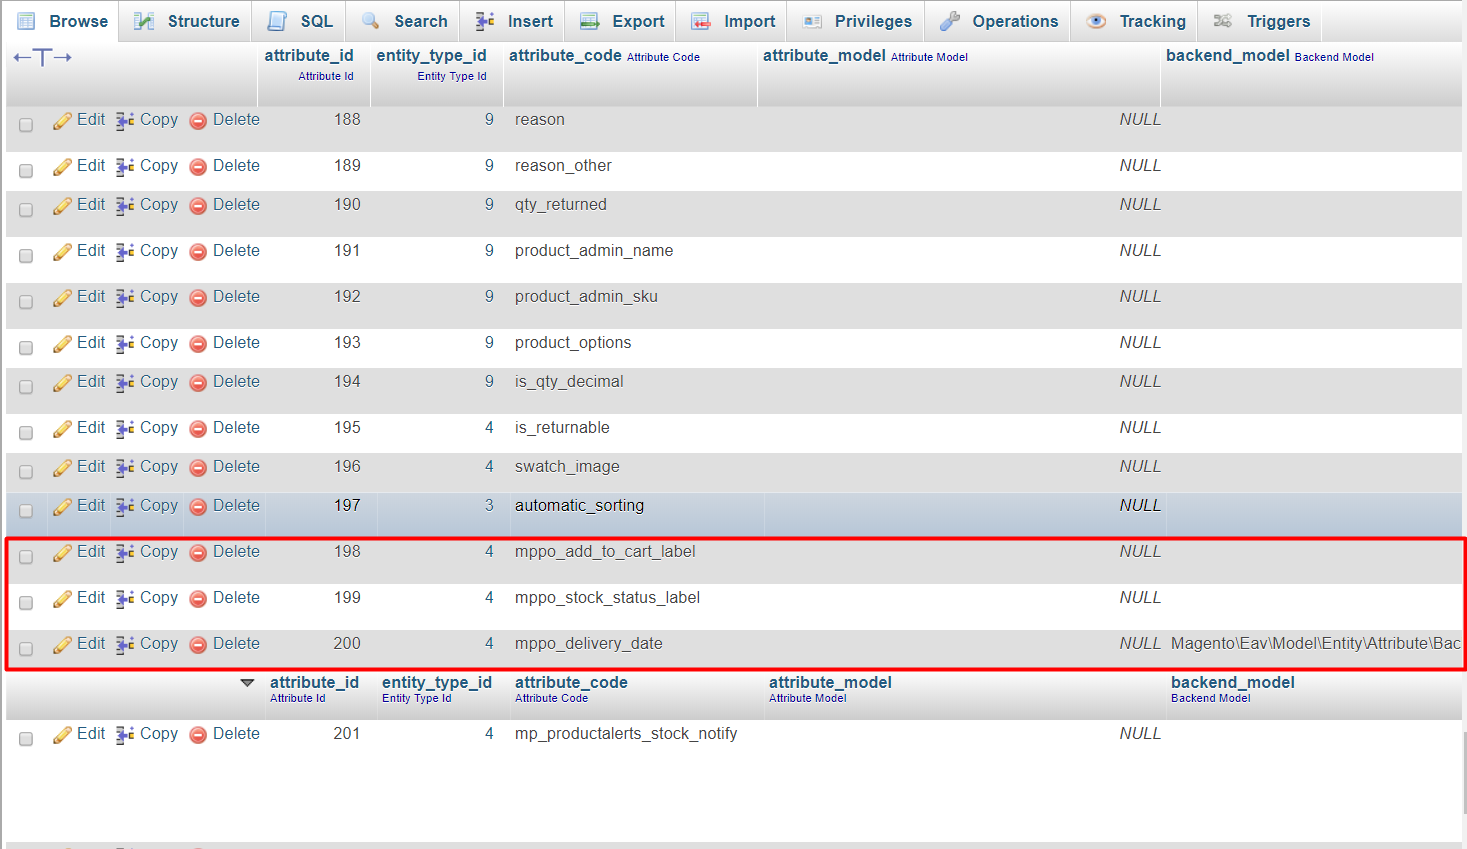Image resolution: width=1467 pixels, height=849 pixels.
Task: Click the column resize arrows toggle
Action: point(42,57)
